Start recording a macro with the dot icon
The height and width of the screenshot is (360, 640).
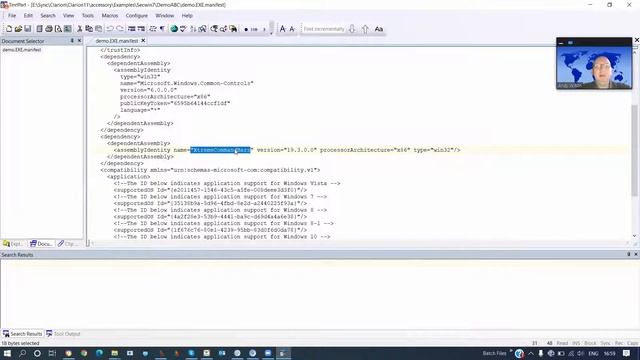pos(246,29)
